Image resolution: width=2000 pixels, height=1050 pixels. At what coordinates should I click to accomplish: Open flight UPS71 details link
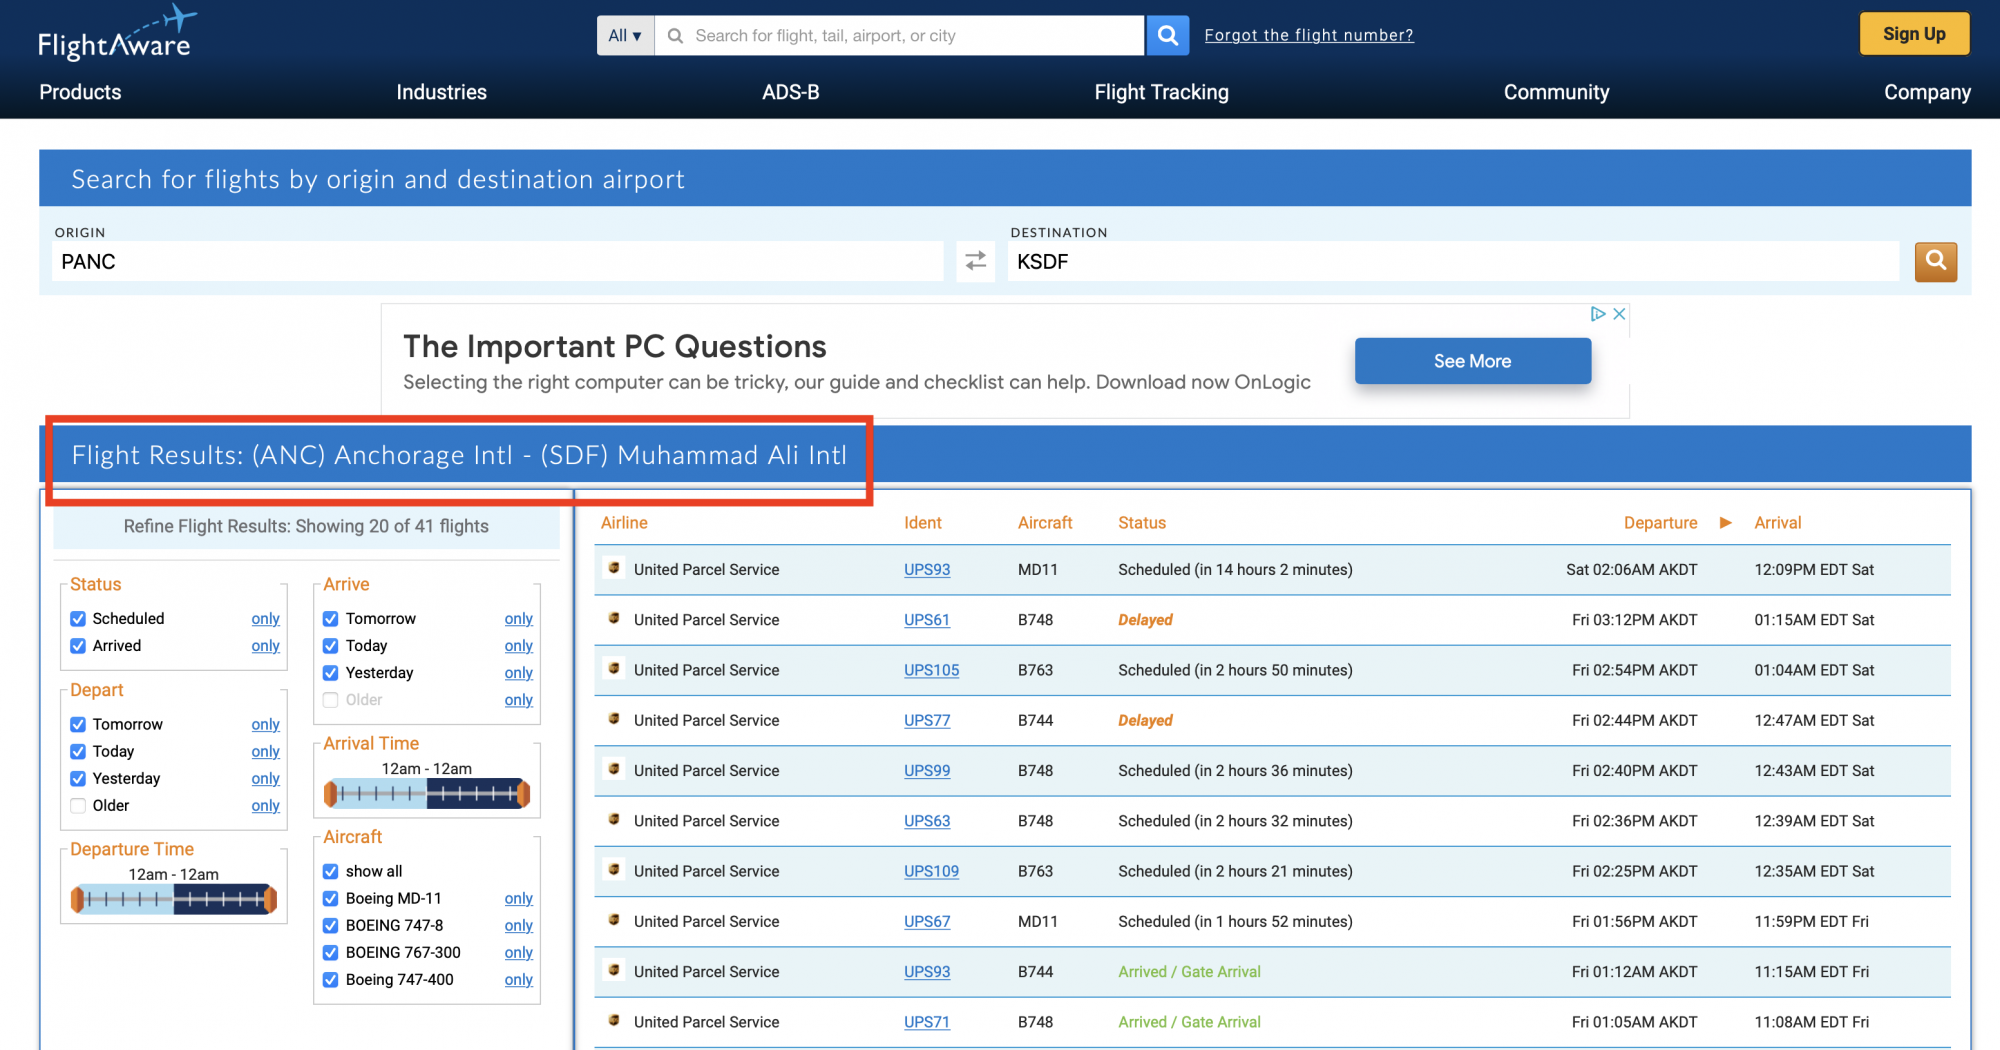[927, 1022]
